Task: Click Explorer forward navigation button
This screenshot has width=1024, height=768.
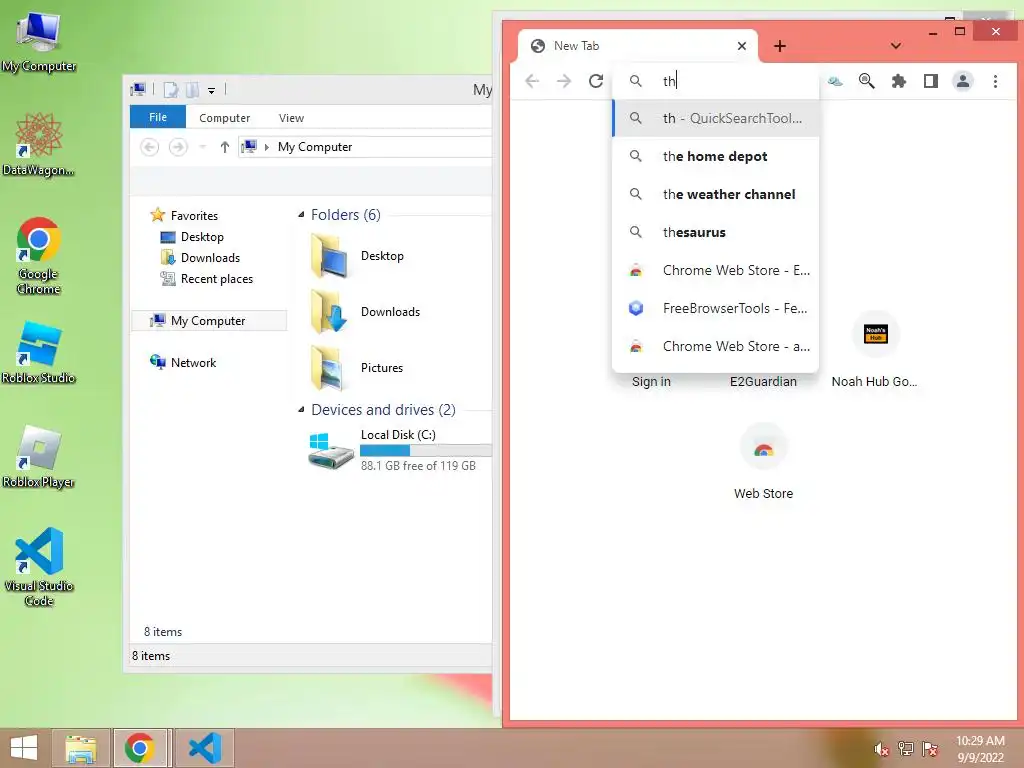Action: 178,147
